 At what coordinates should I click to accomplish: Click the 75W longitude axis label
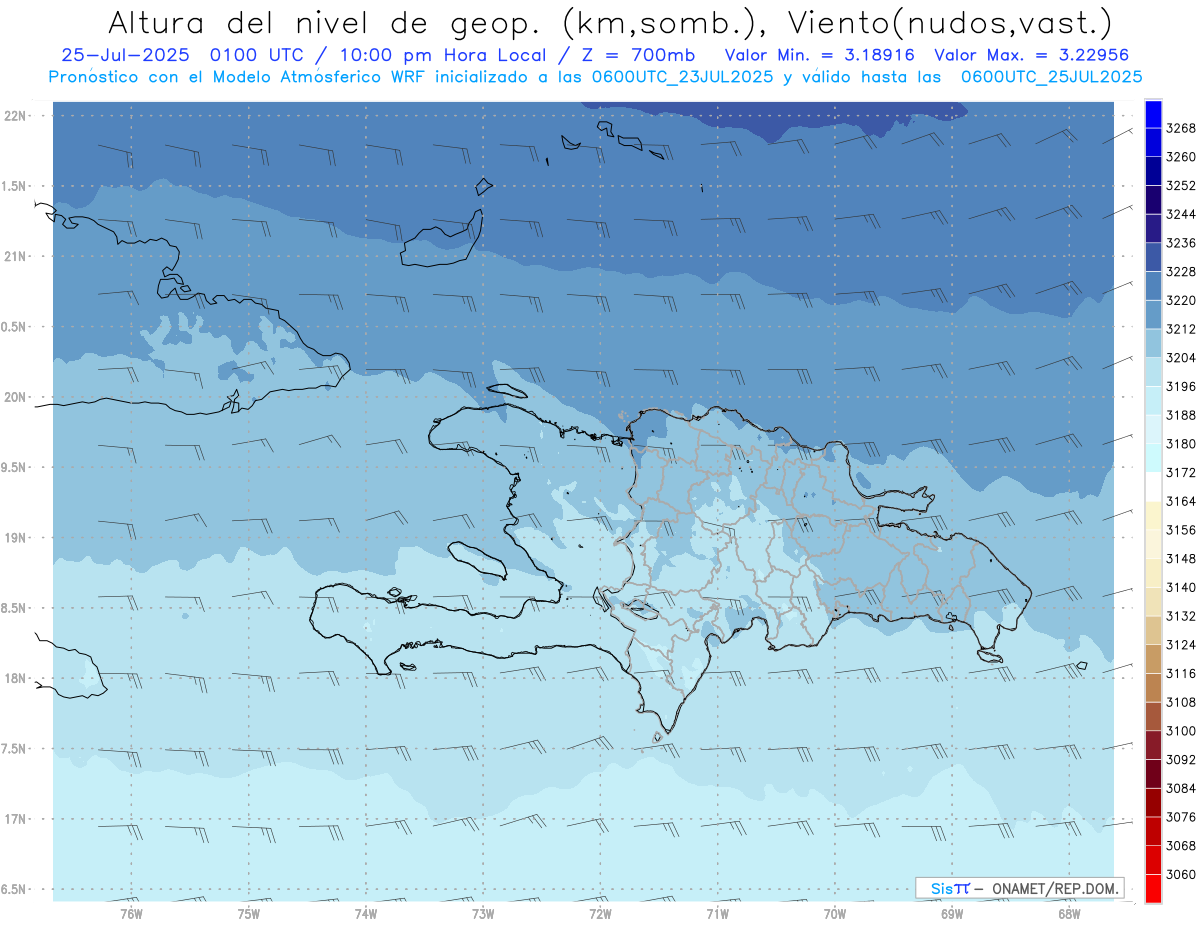click(249, 913)
